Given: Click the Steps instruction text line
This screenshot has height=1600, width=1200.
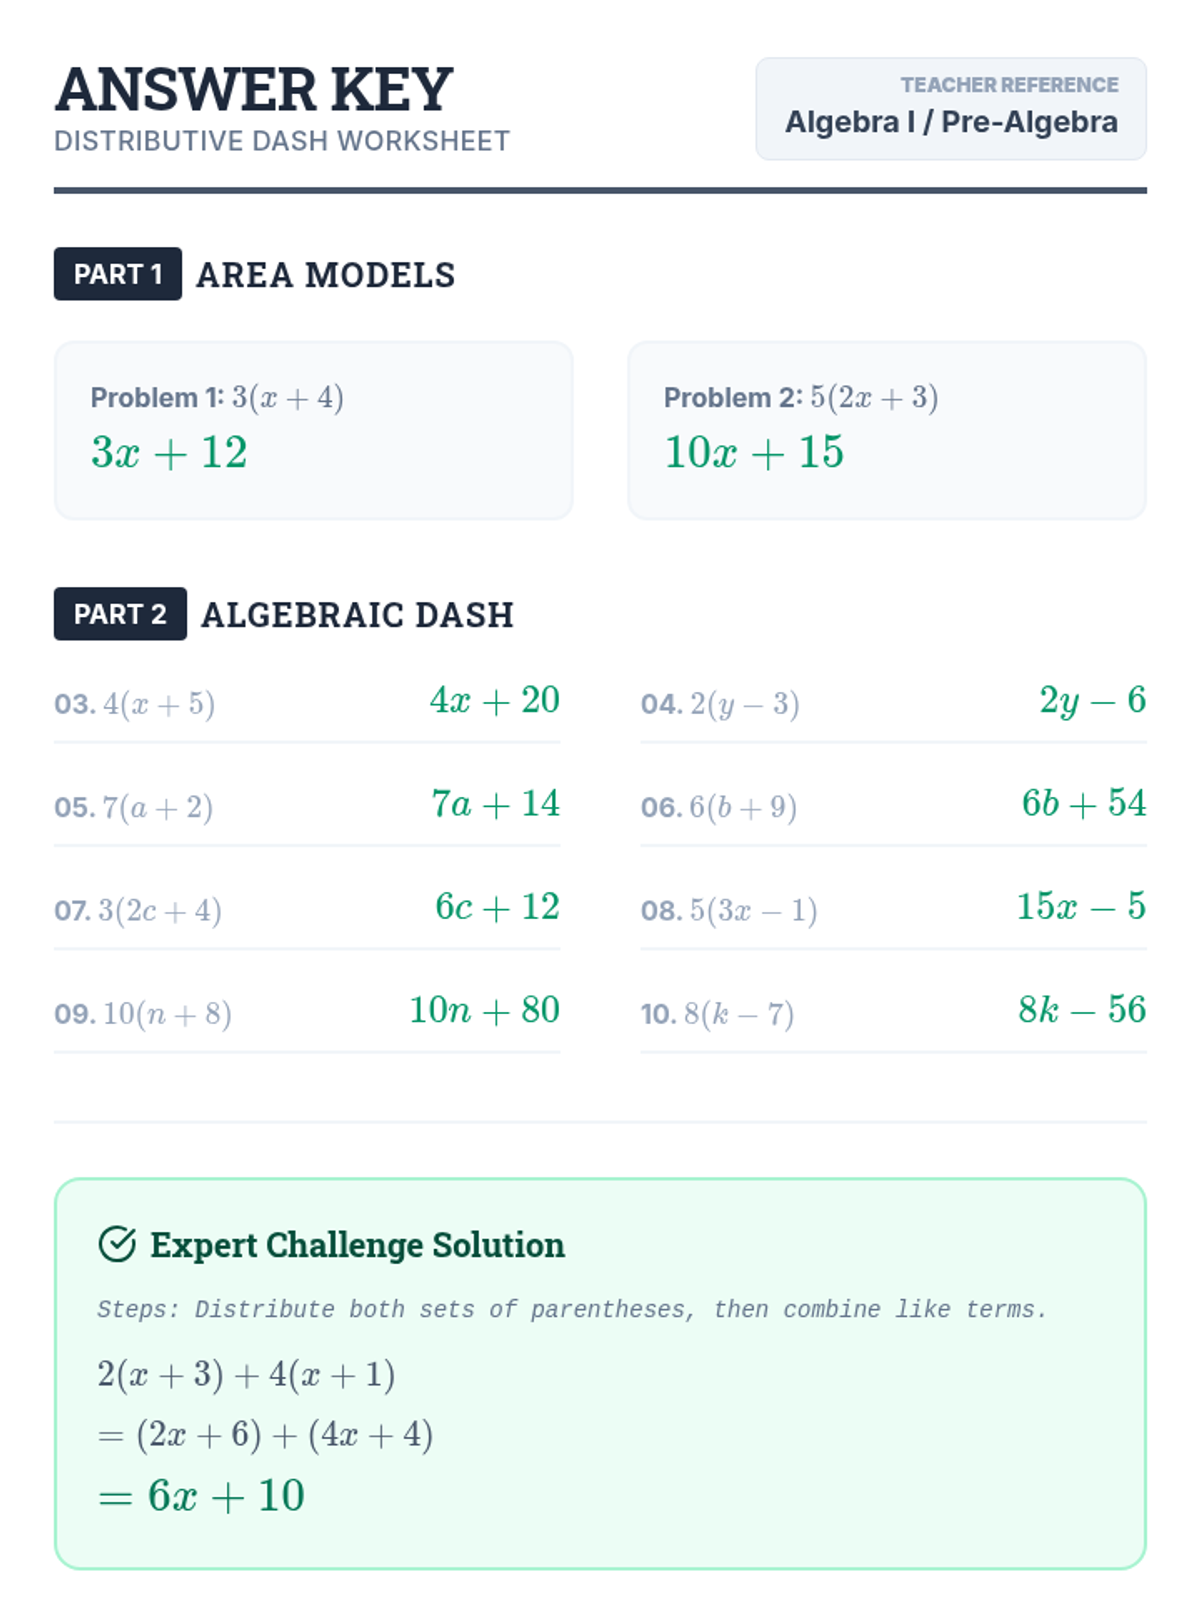Looking at the screenshot, I should pyautogui.click(x=572, y=1309).
